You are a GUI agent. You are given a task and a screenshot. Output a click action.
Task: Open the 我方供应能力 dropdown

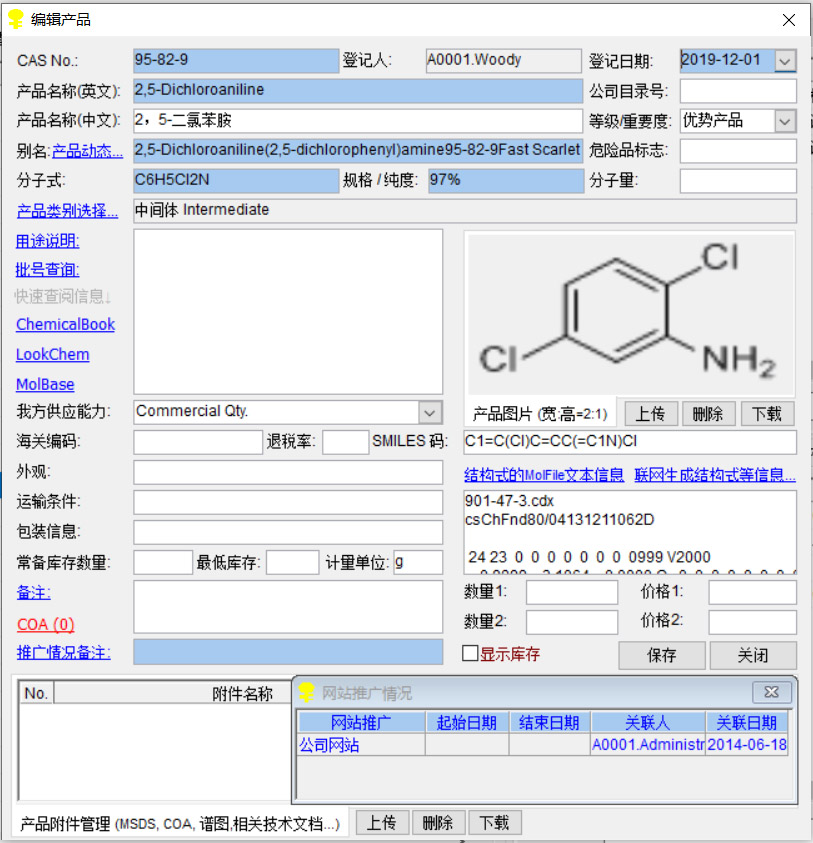click(x=429, y=412)
